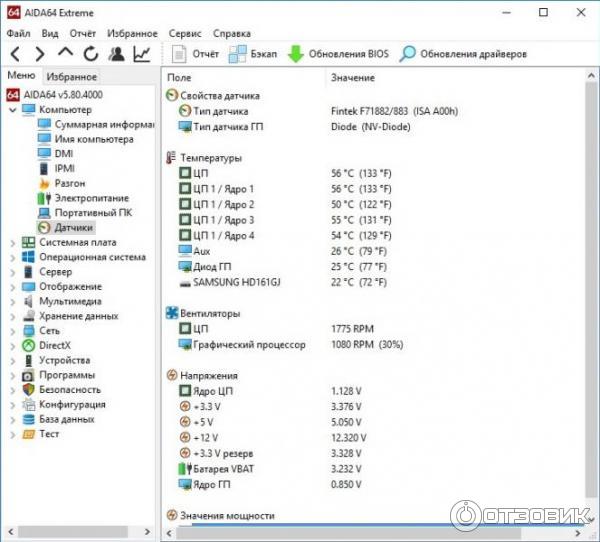Click the Разгон flame icon

(x=44, y=184)
